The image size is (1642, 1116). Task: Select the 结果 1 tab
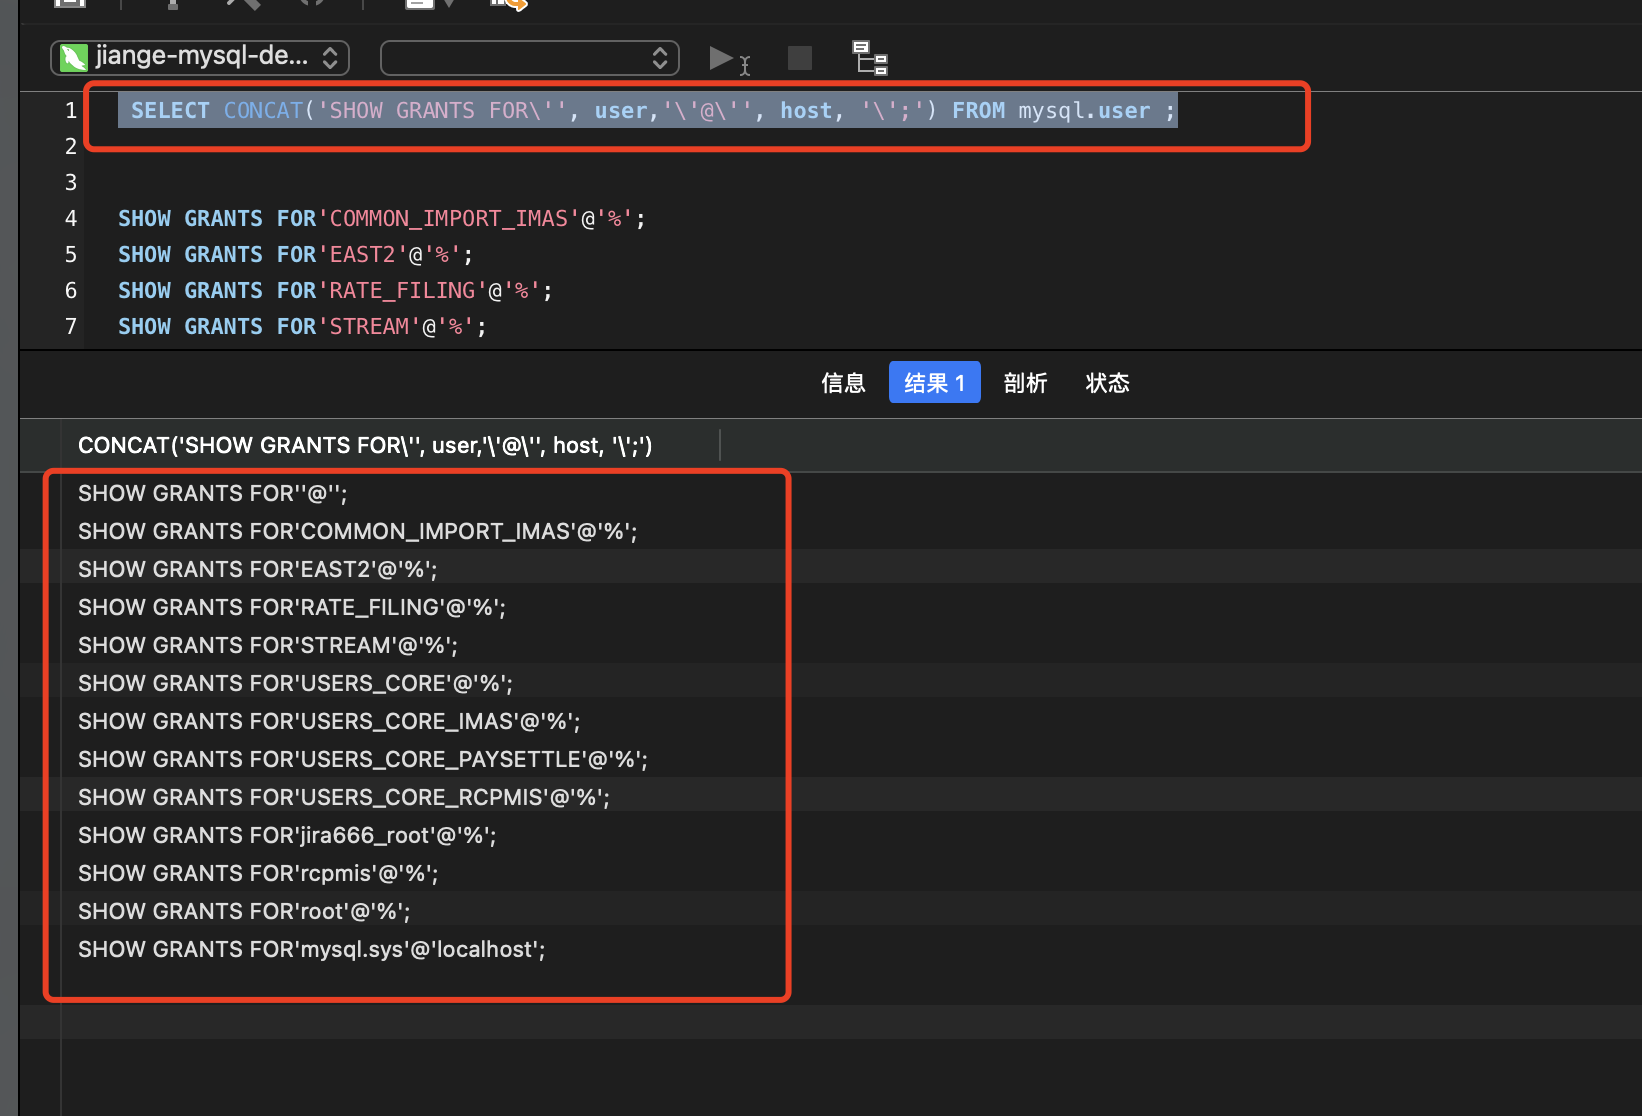tap(934, 383)
